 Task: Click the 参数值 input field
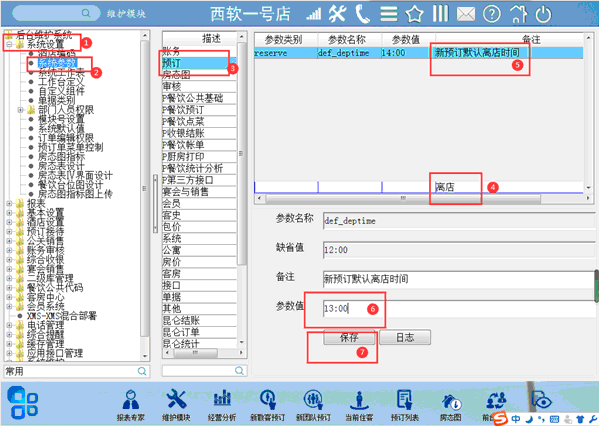[x=459, y=308]
